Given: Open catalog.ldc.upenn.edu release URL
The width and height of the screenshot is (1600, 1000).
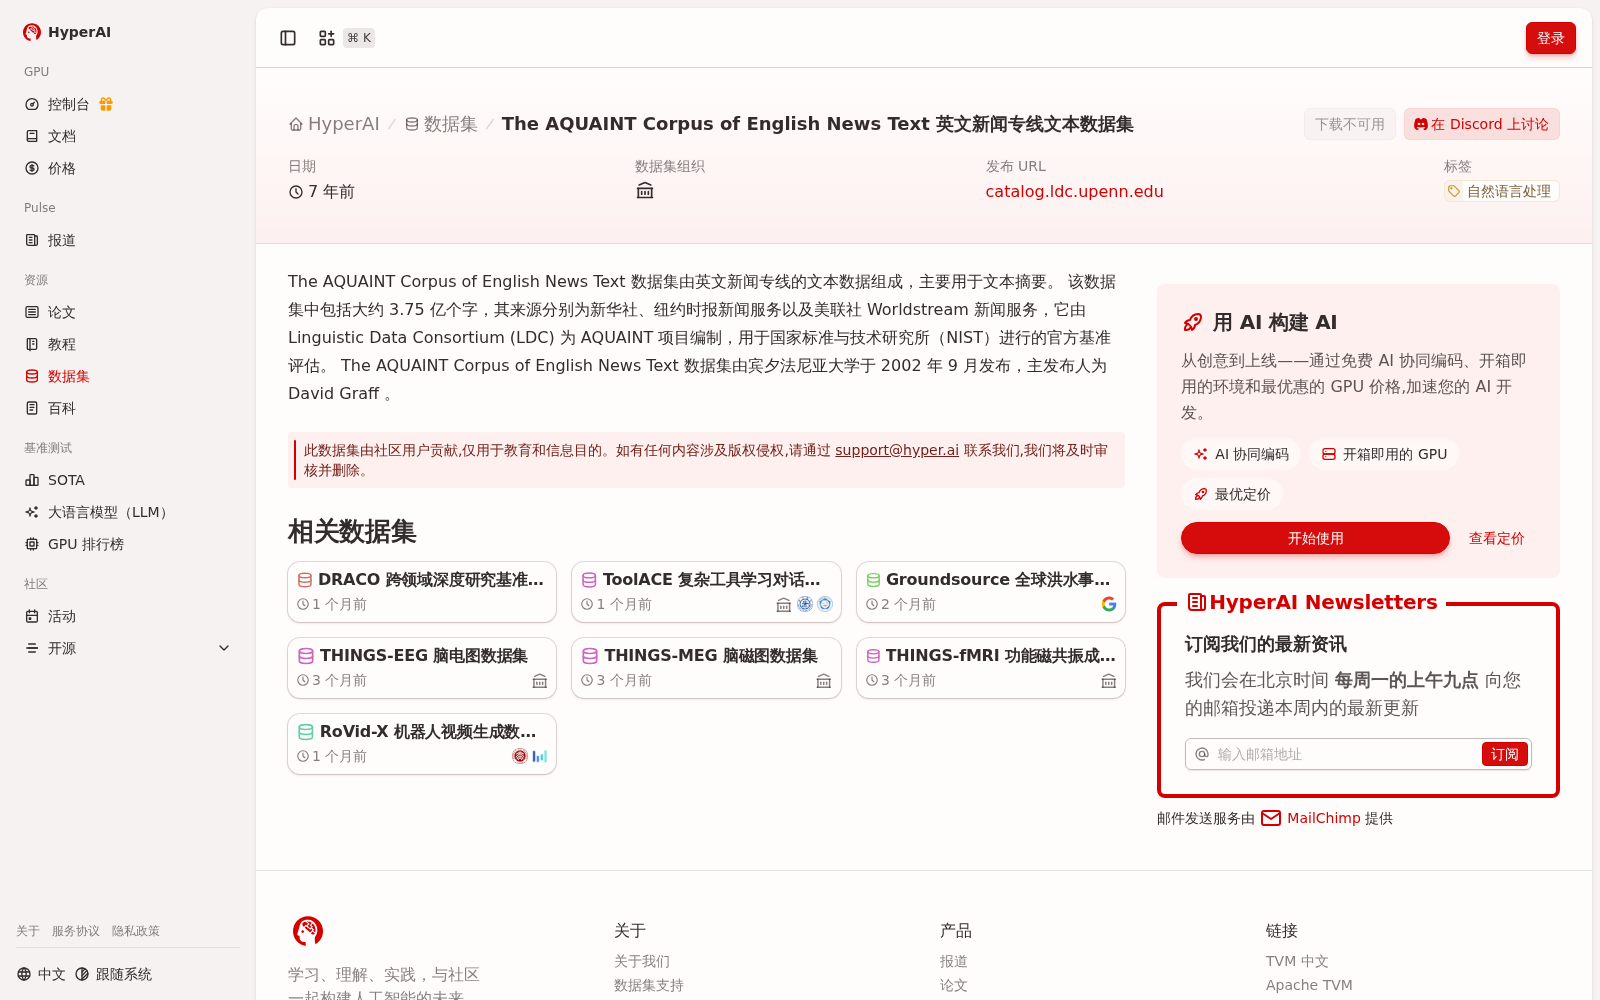Looking at the screenshot, I should 1074,191.
